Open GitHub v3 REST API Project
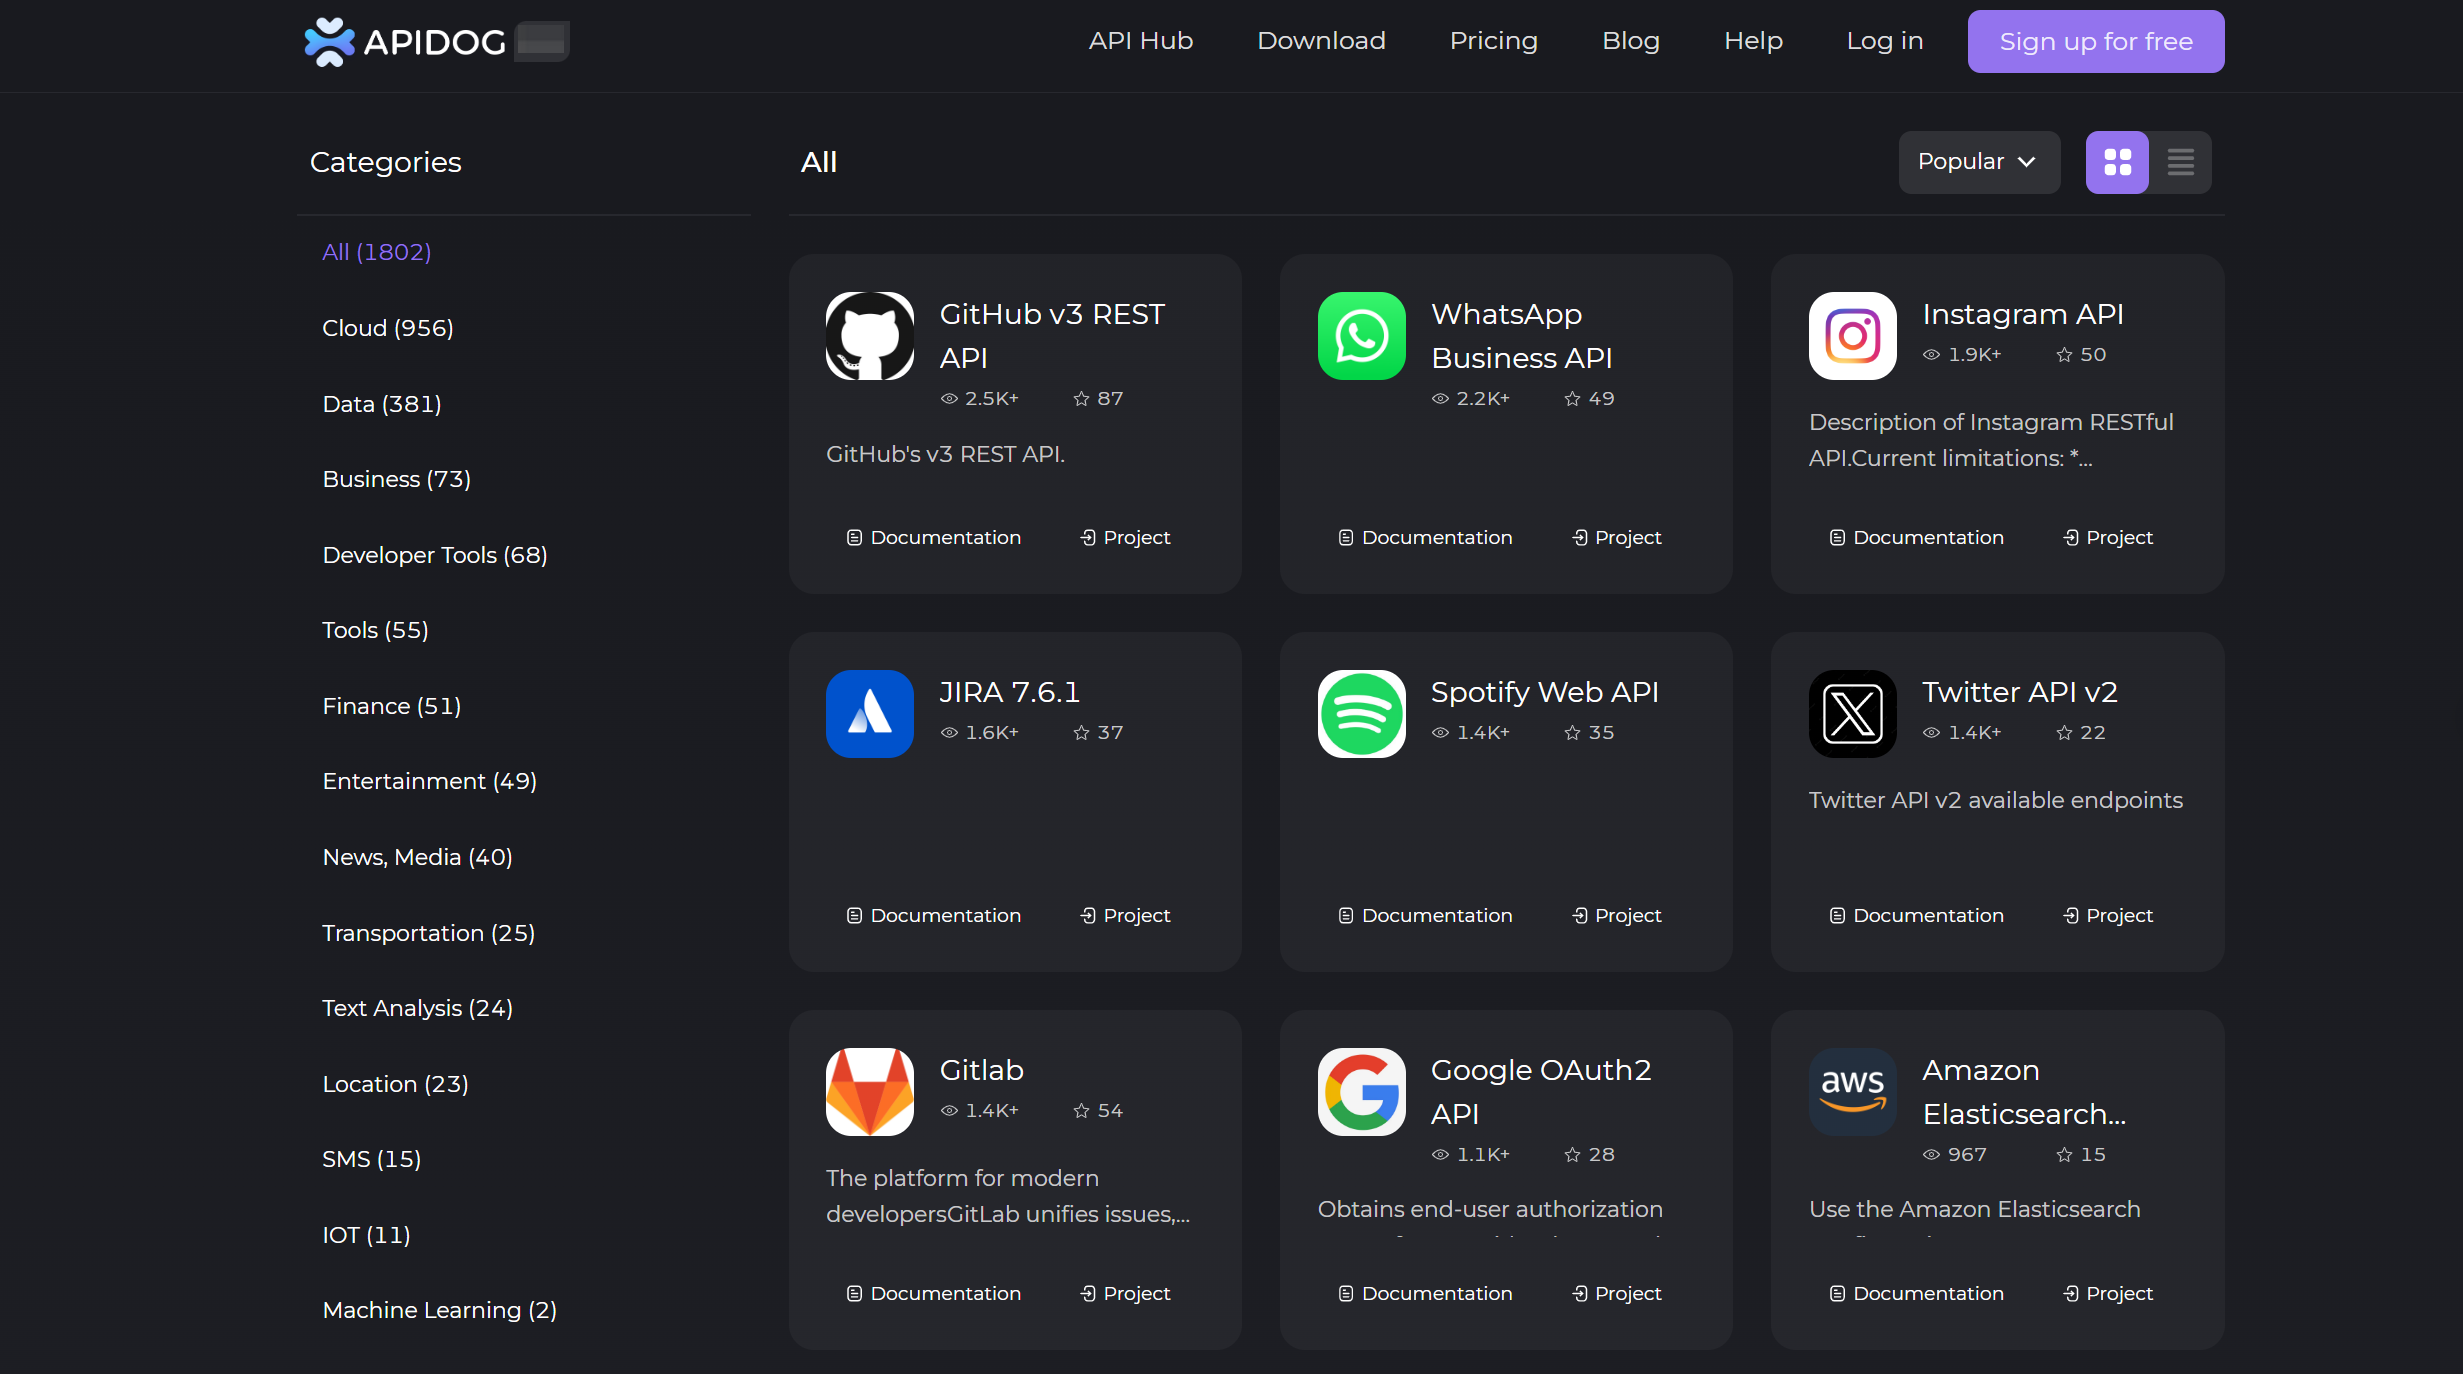Image resolution: width=2463 pixels, height=1374 pixels. pyautogui.click(x=1124, y=538)
